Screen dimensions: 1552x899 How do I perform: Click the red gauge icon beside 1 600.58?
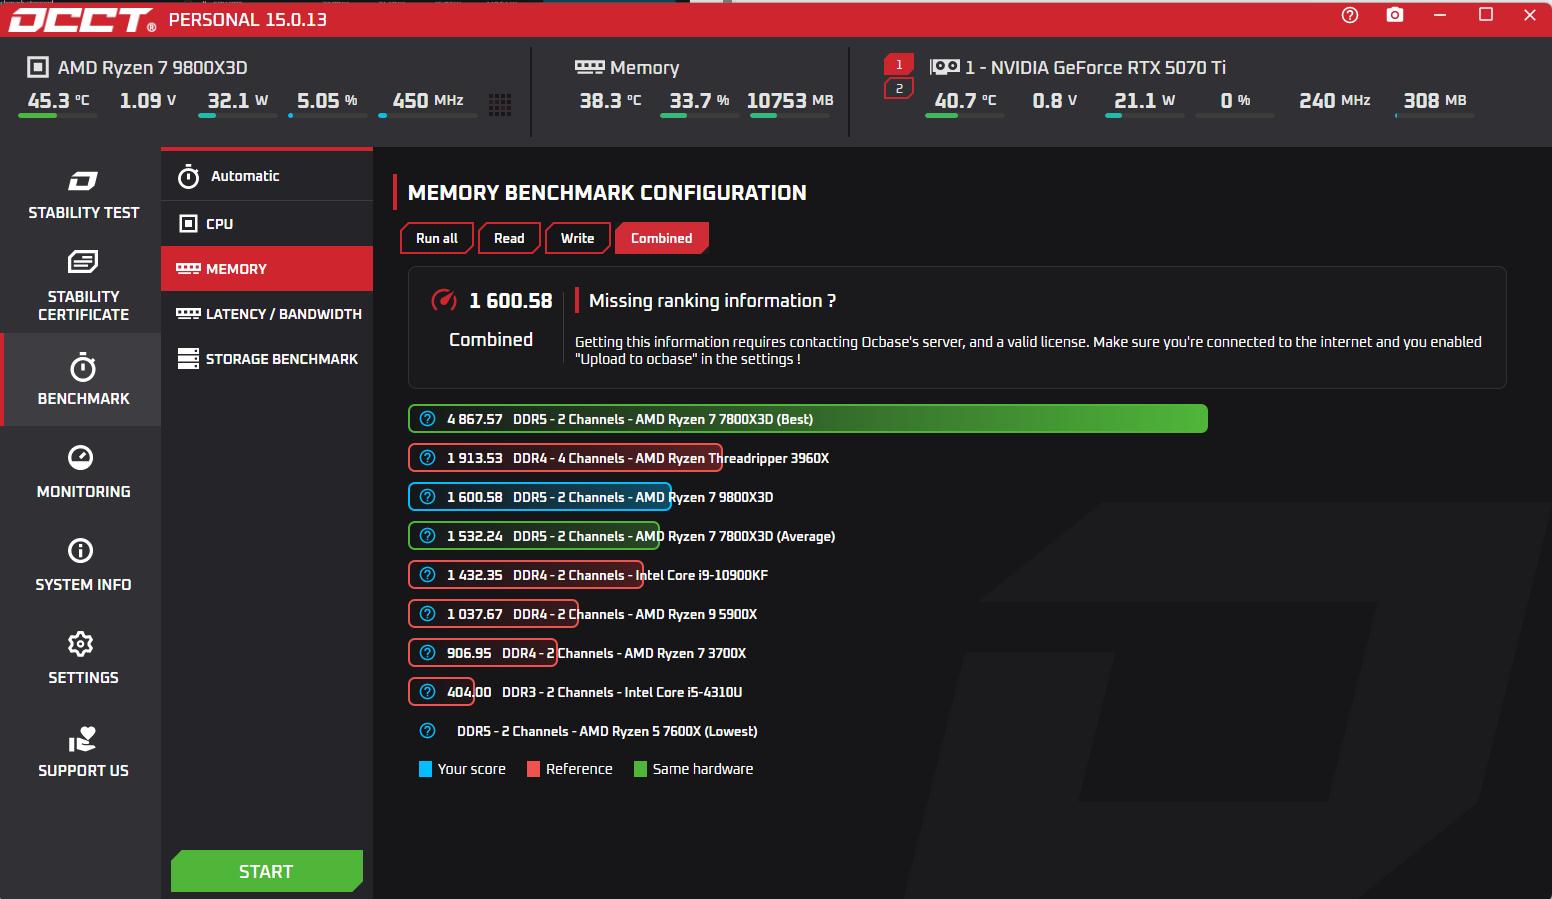(x=444, y=300)
